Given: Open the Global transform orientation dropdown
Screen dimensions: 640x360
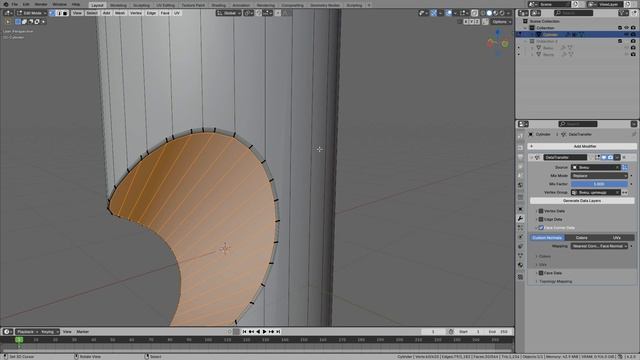Looking at the screenshot, I should pyautogui.click(x=229, y=13).
